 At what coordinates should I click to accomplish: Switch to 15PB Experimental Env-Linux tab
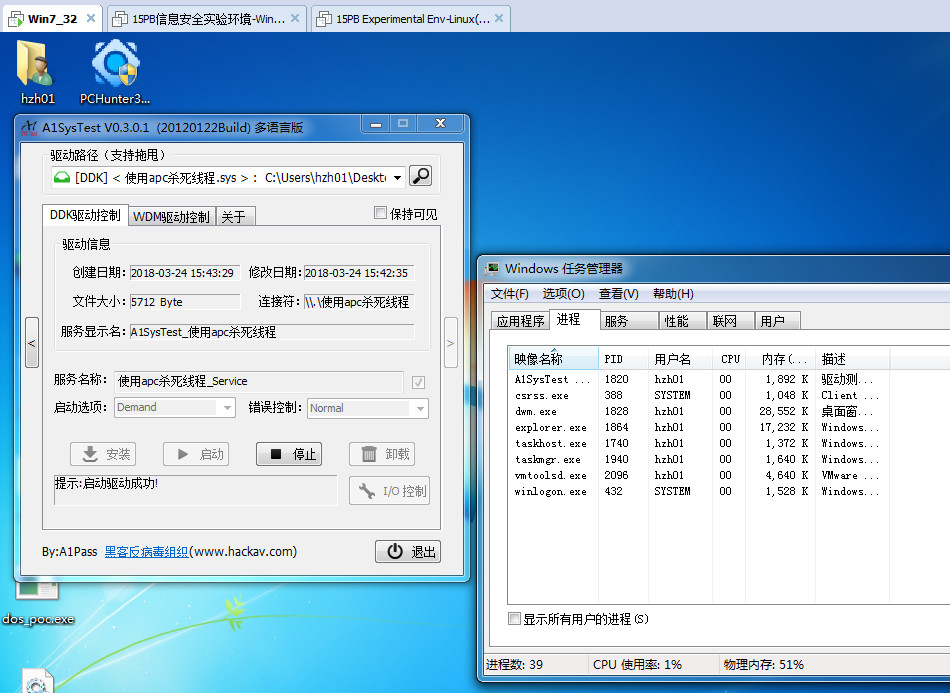(x=411, y=19)
